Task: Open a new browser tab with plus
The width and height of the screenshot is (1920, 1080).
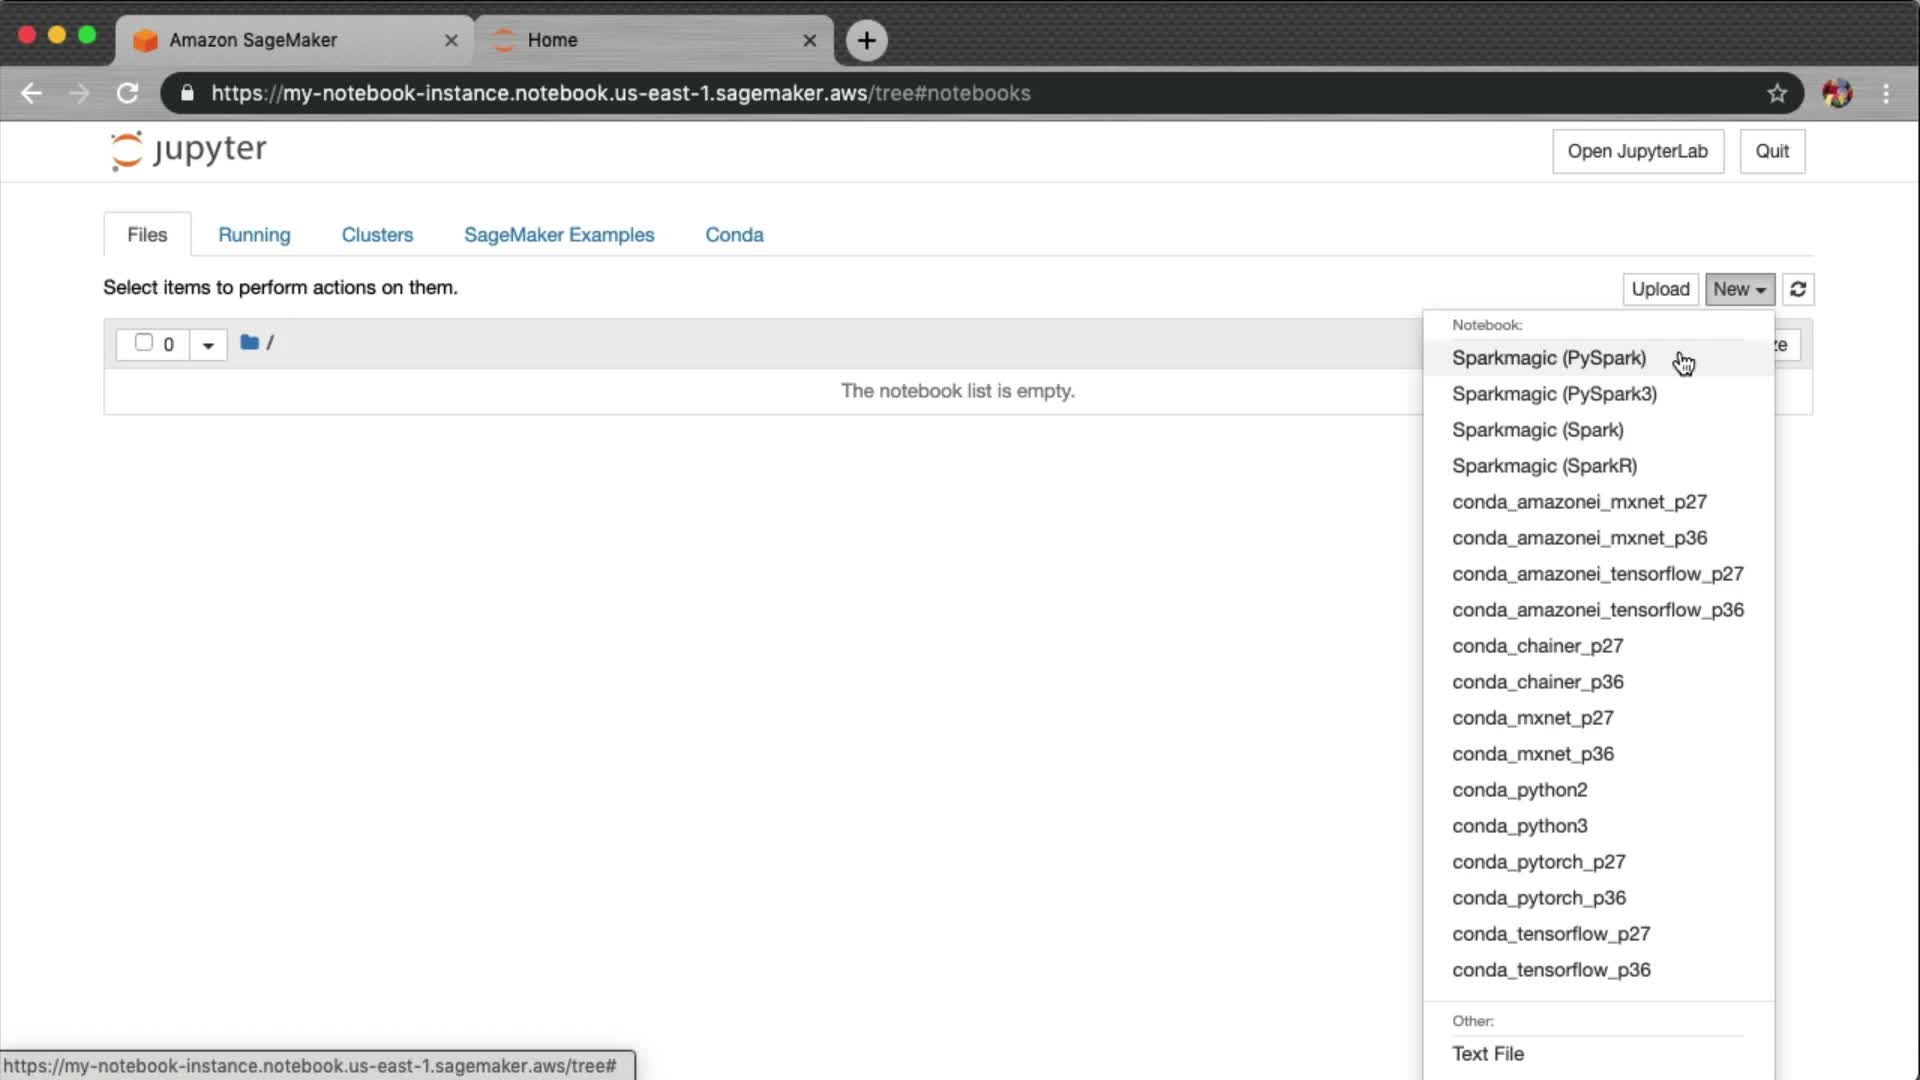Action: (x=866, y=40)
